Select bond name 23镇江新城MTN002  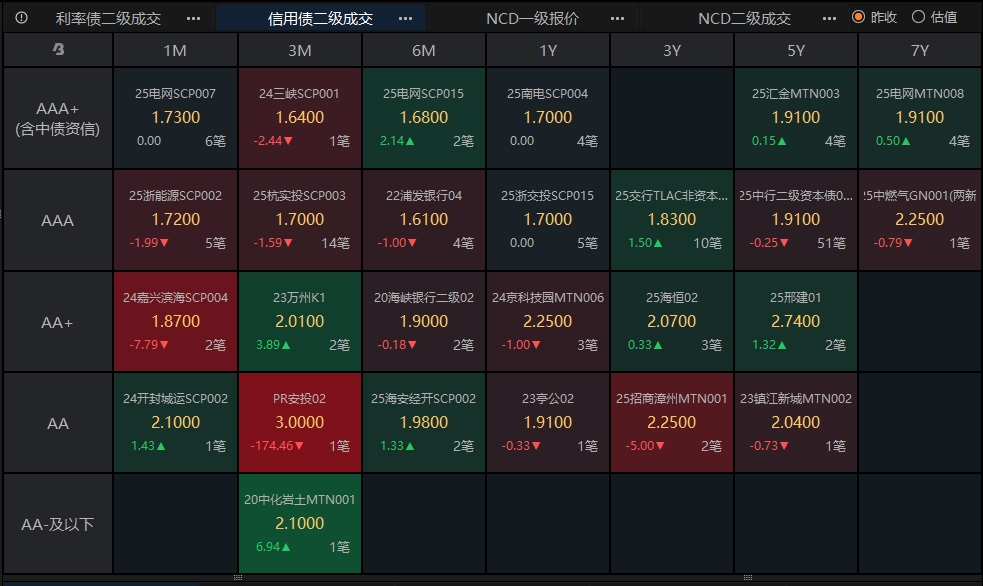[796, 399]
